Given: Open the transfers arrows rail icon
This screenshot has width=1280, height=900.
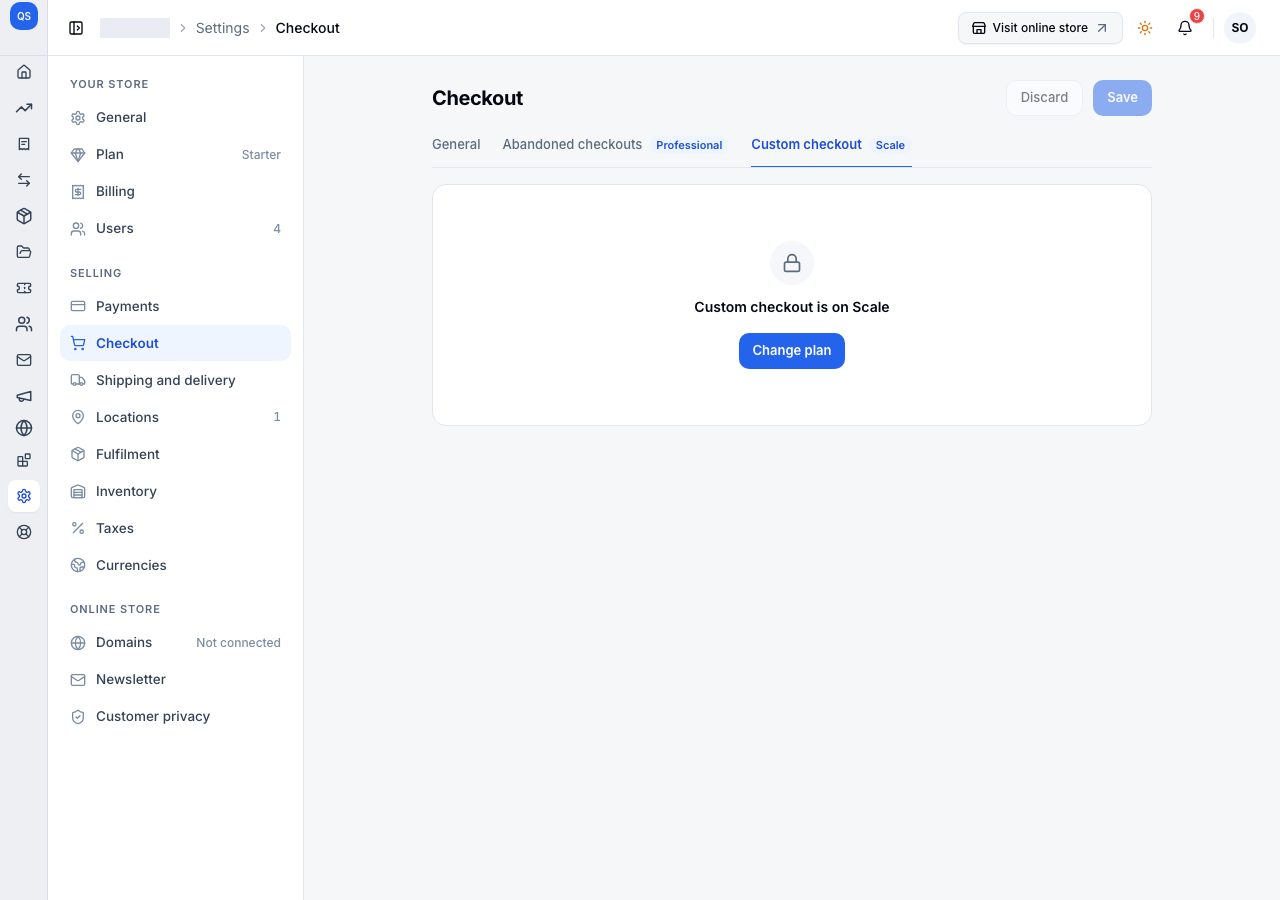Looking at the screenshot, I should point(24,180).
